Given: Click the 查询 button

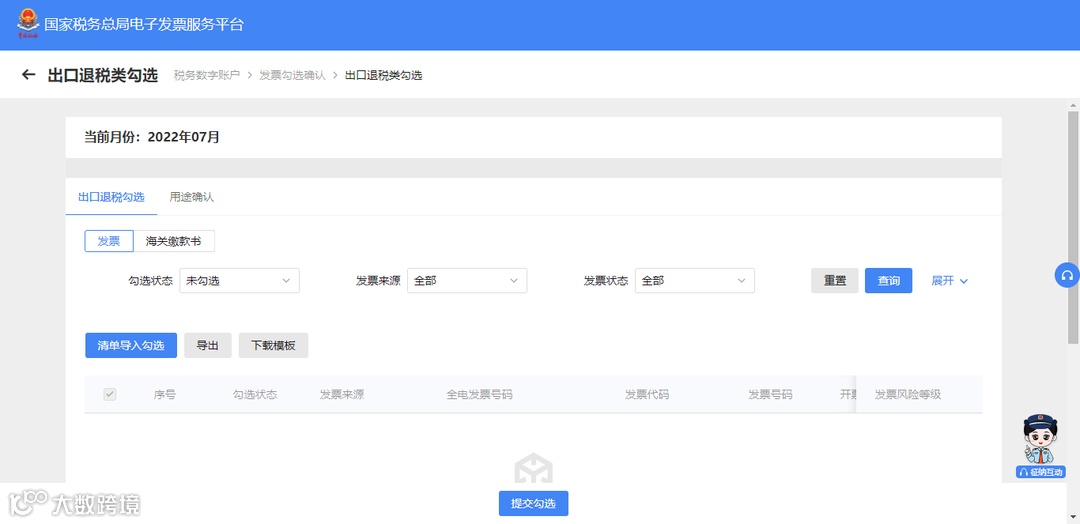Looking at the screenshot, I should coord(889,281).
